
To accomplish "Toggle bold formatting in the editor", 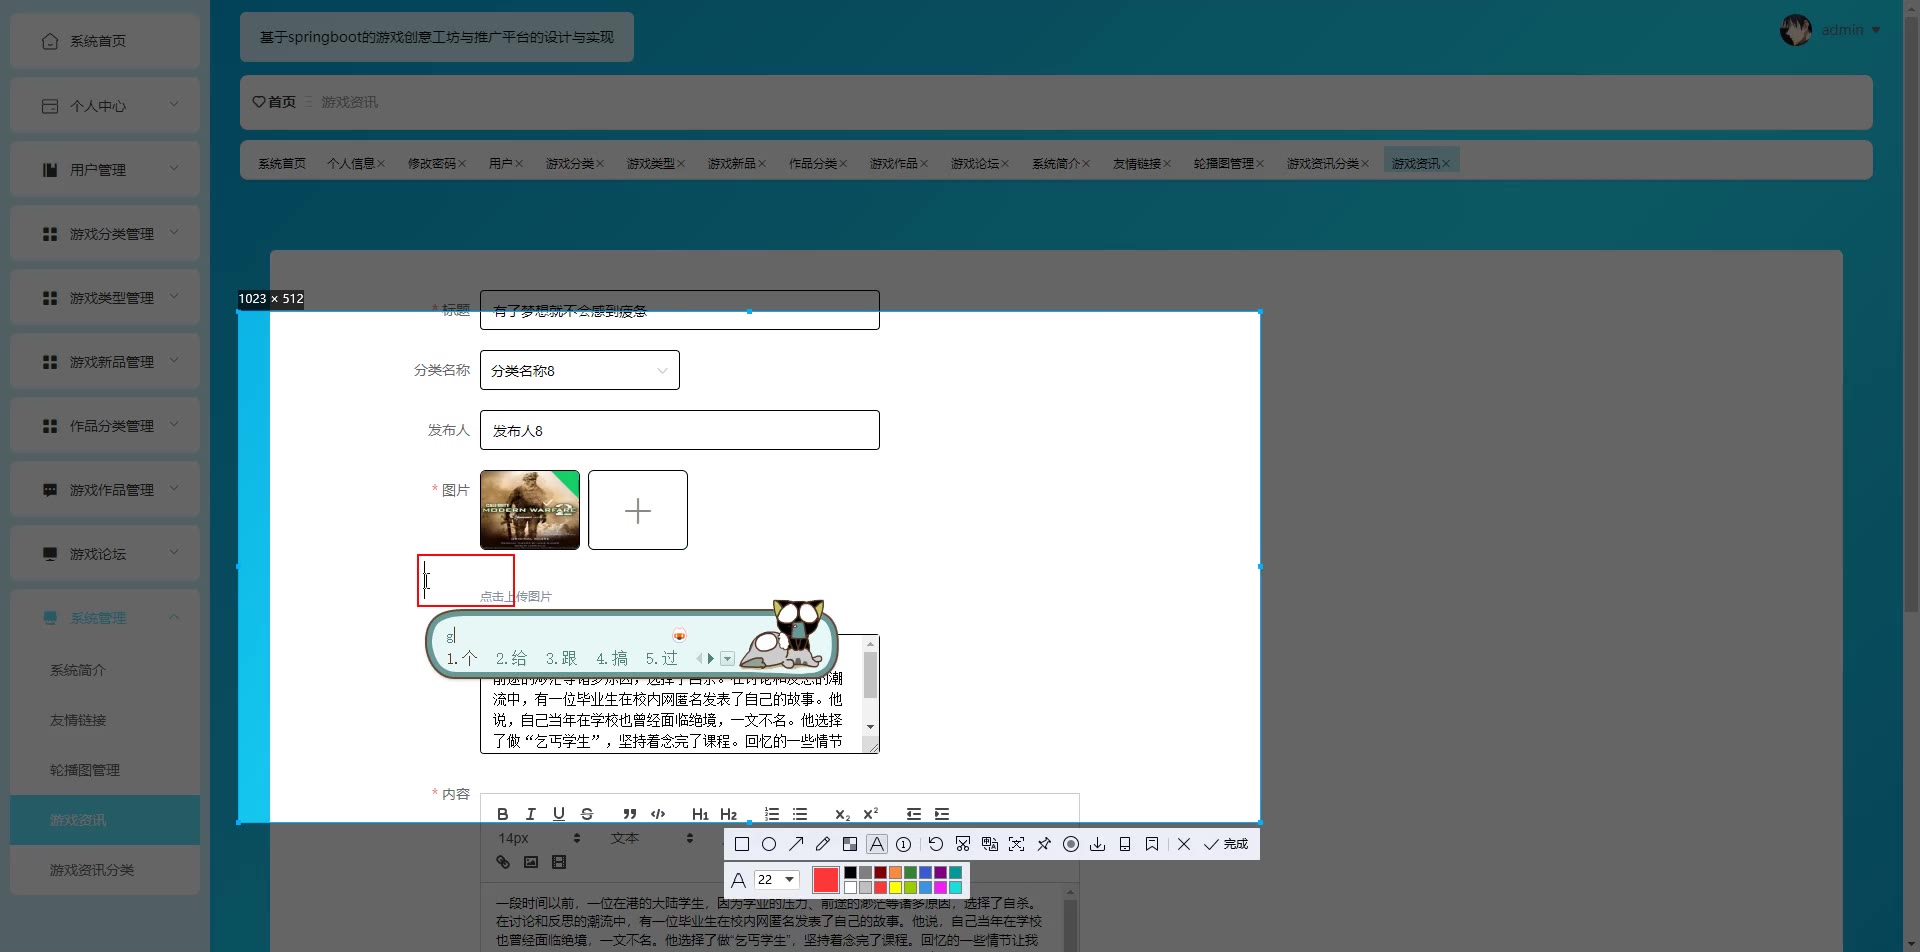I will (x=502, y=814).
